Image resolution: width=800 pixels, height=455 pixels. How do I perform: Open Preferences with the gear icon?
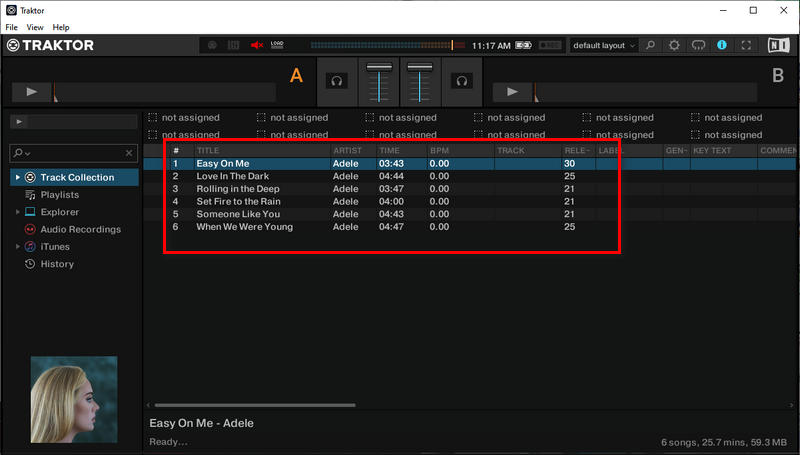674,45
